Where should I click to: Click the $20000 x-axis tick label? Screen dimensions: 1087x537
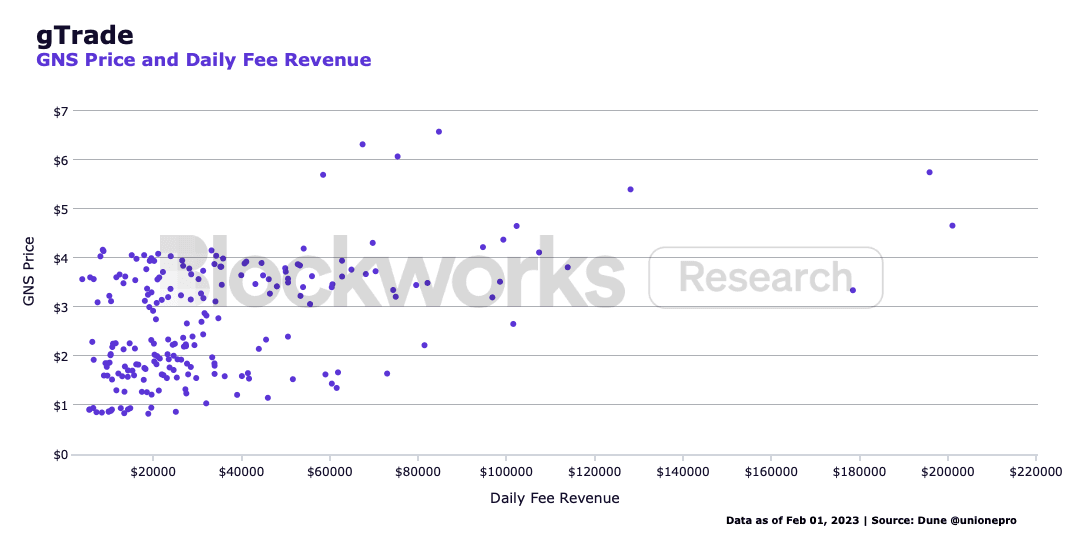point(153,471)
